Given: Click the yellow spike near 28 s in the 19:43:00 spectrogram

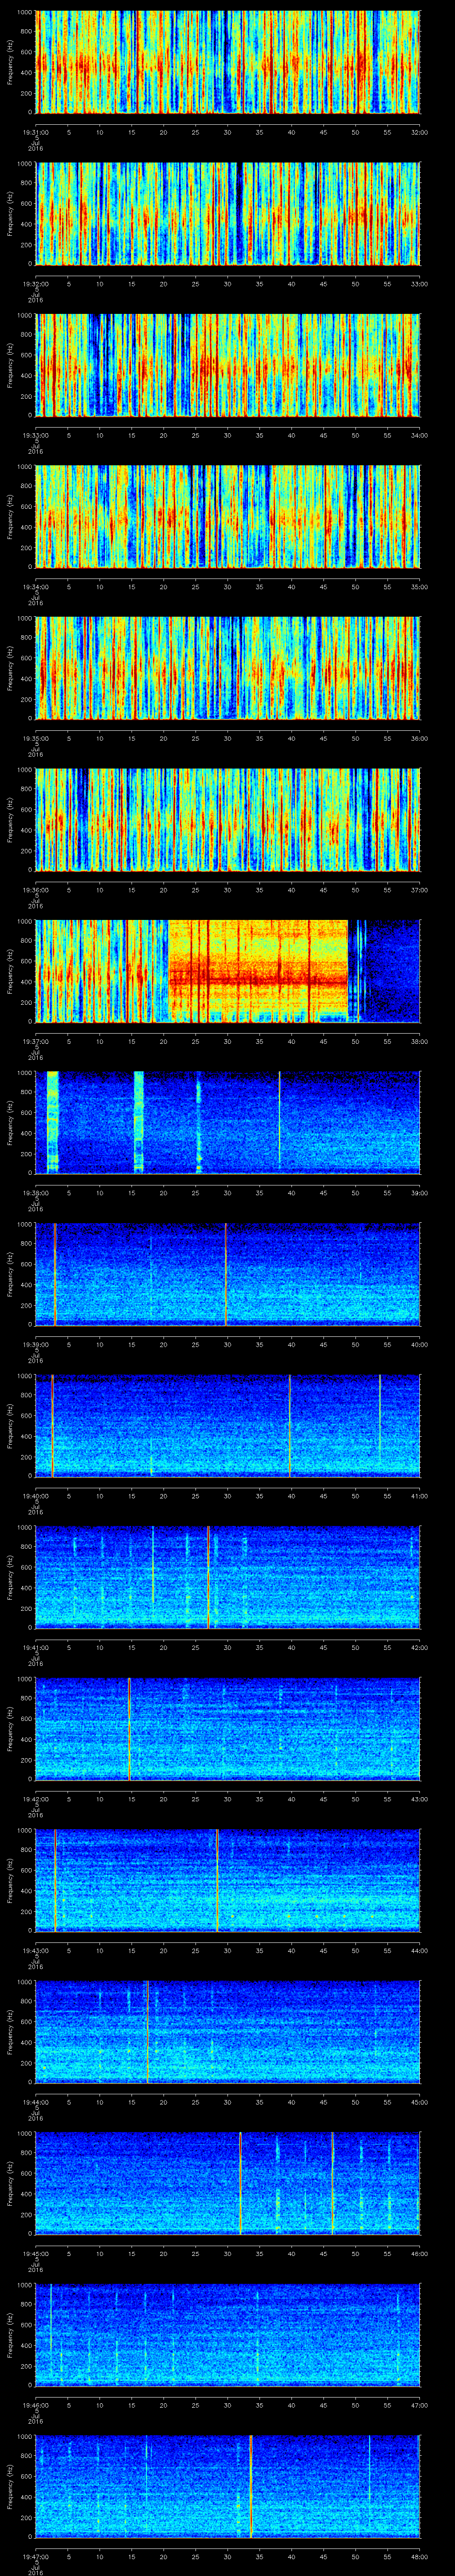Looking at the screenshot, I should [x=217, y=1880].
